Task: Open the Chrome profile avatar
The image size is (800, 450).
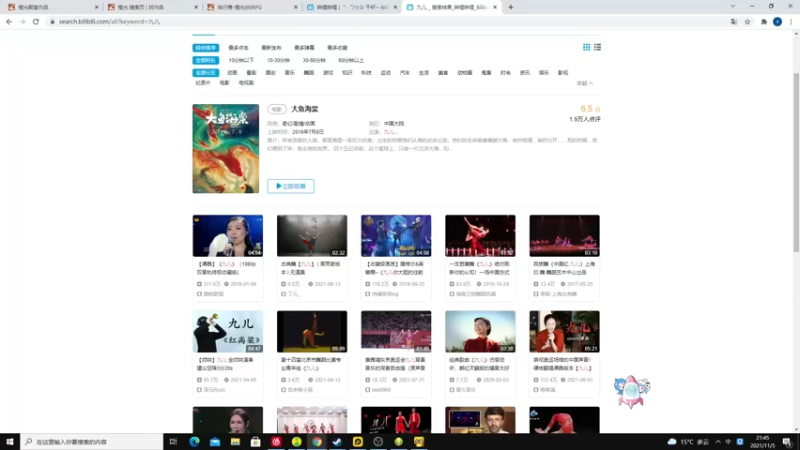Action: (x=777, y=21)
